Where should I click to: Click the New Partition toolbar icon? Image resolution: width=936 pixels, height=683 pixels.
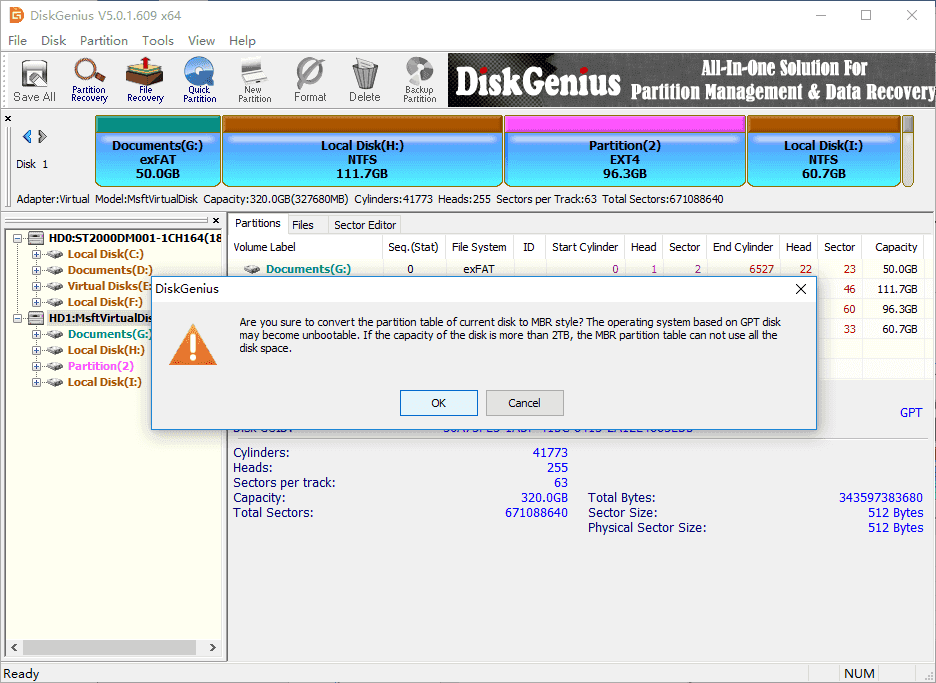(x=255, y=79)
